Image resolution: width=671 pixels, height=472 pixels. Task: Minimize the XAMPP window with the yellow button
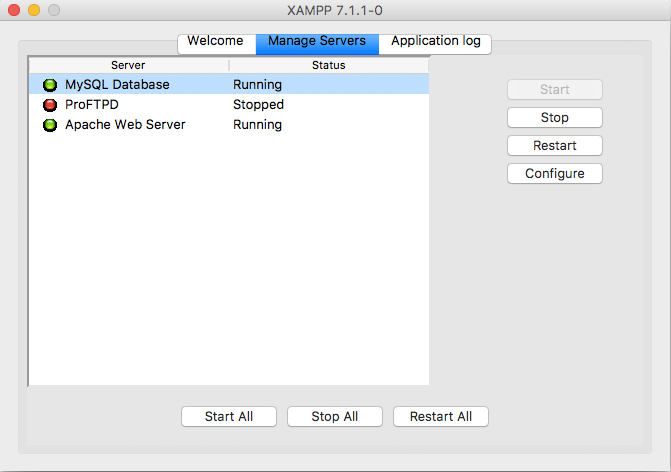(34, 10)
